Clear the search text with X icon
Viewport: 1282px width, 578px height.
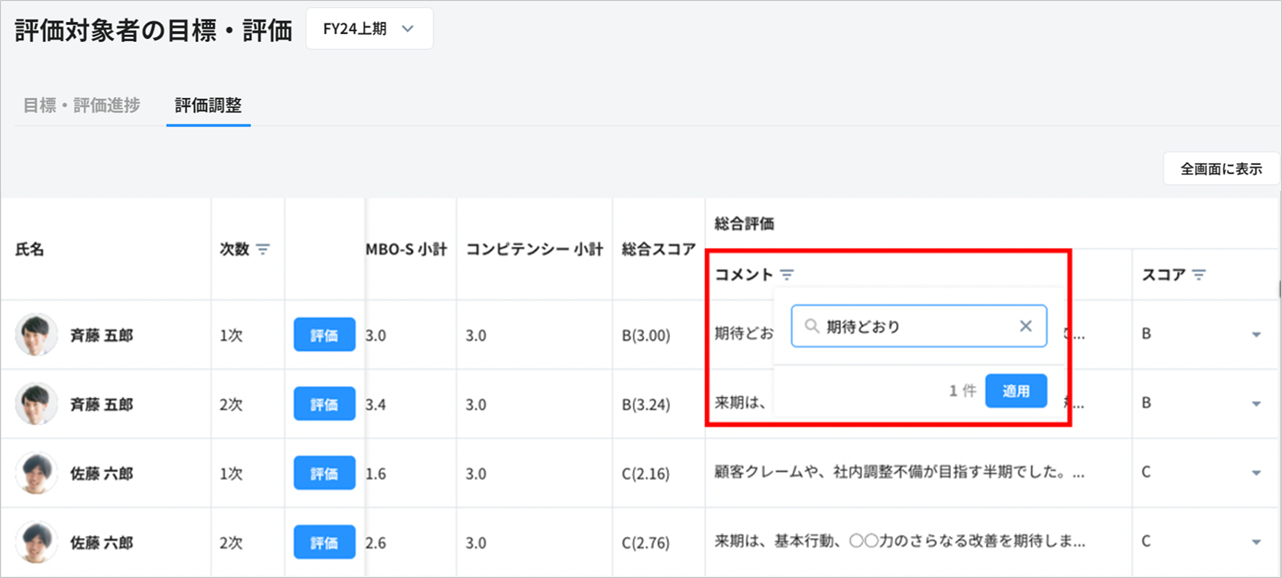[x=1025, y=326]
